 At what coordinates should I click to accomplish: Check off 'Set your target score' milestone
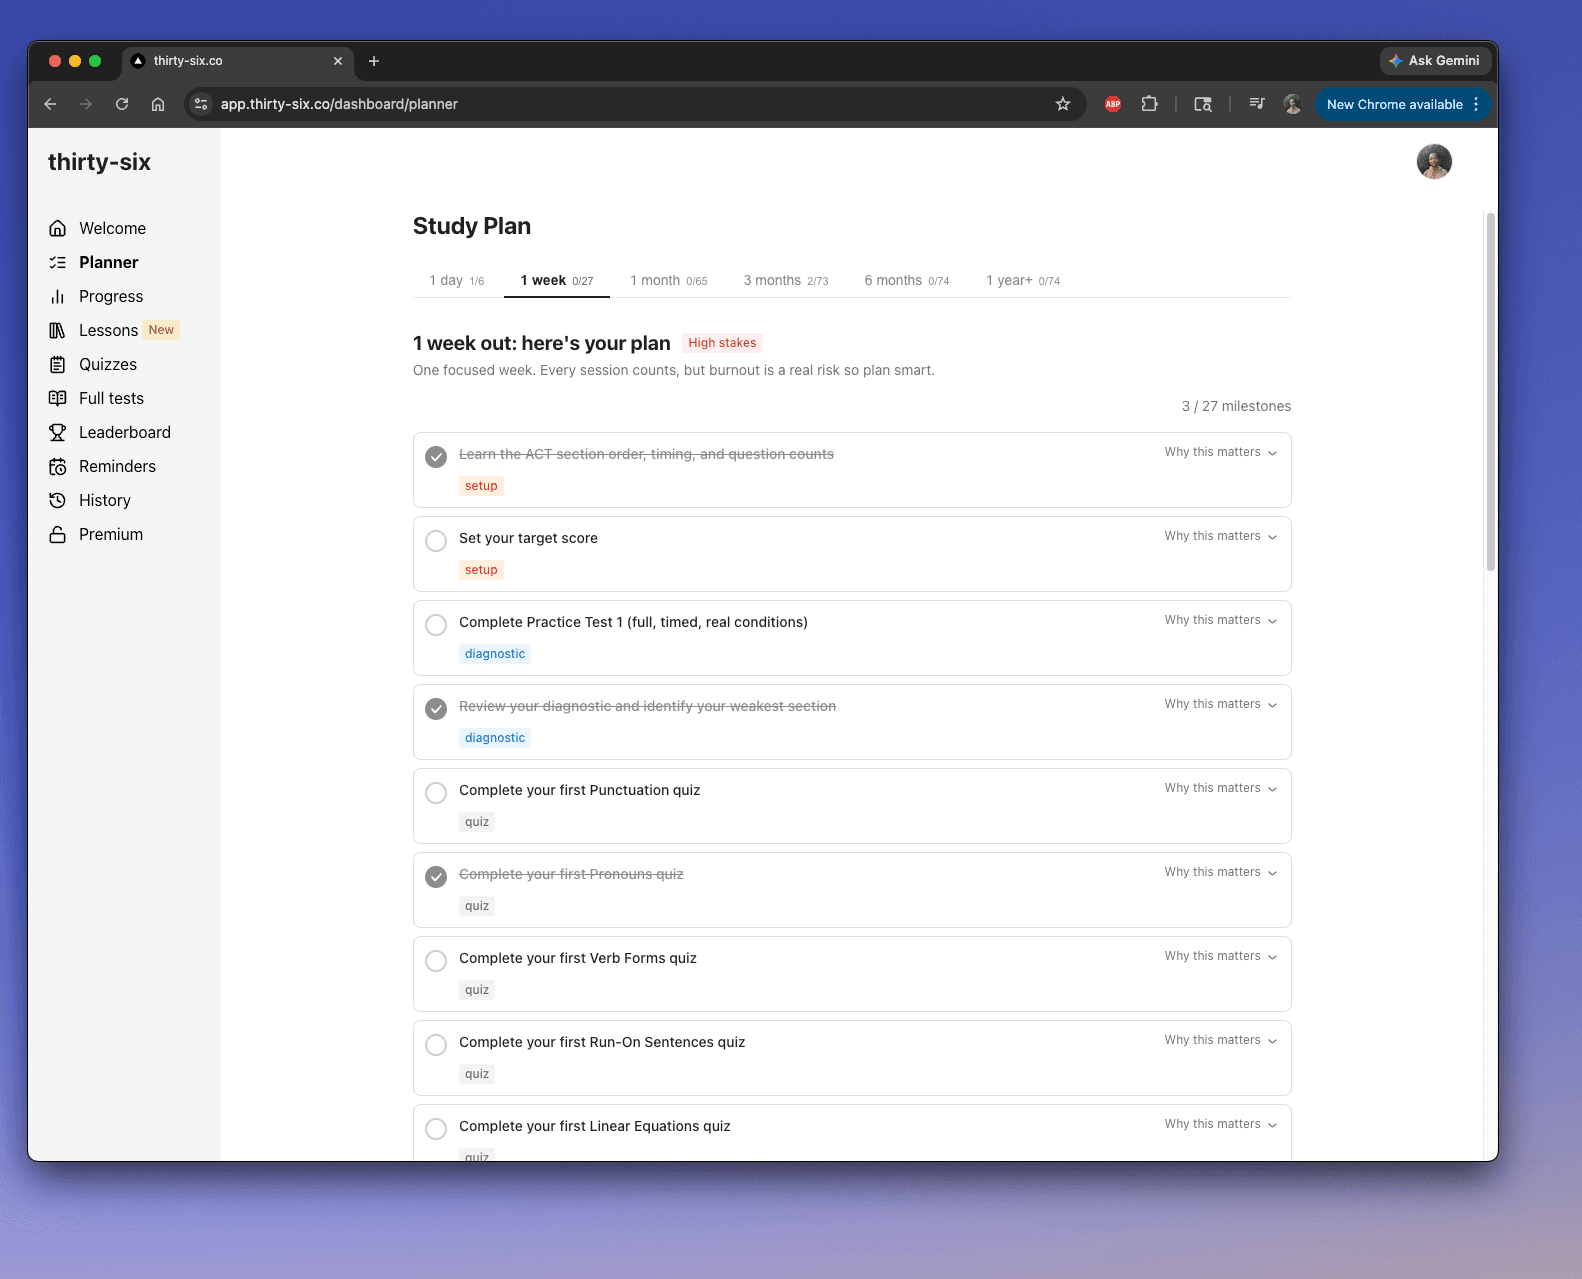pos(436,541)
